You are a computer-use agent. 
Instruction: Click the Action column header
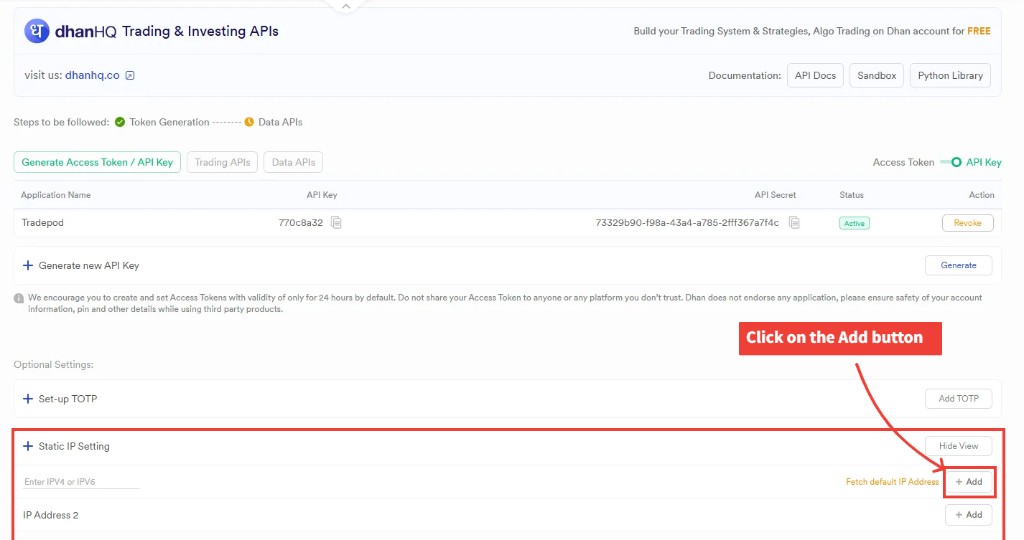(x=982, y=195)
